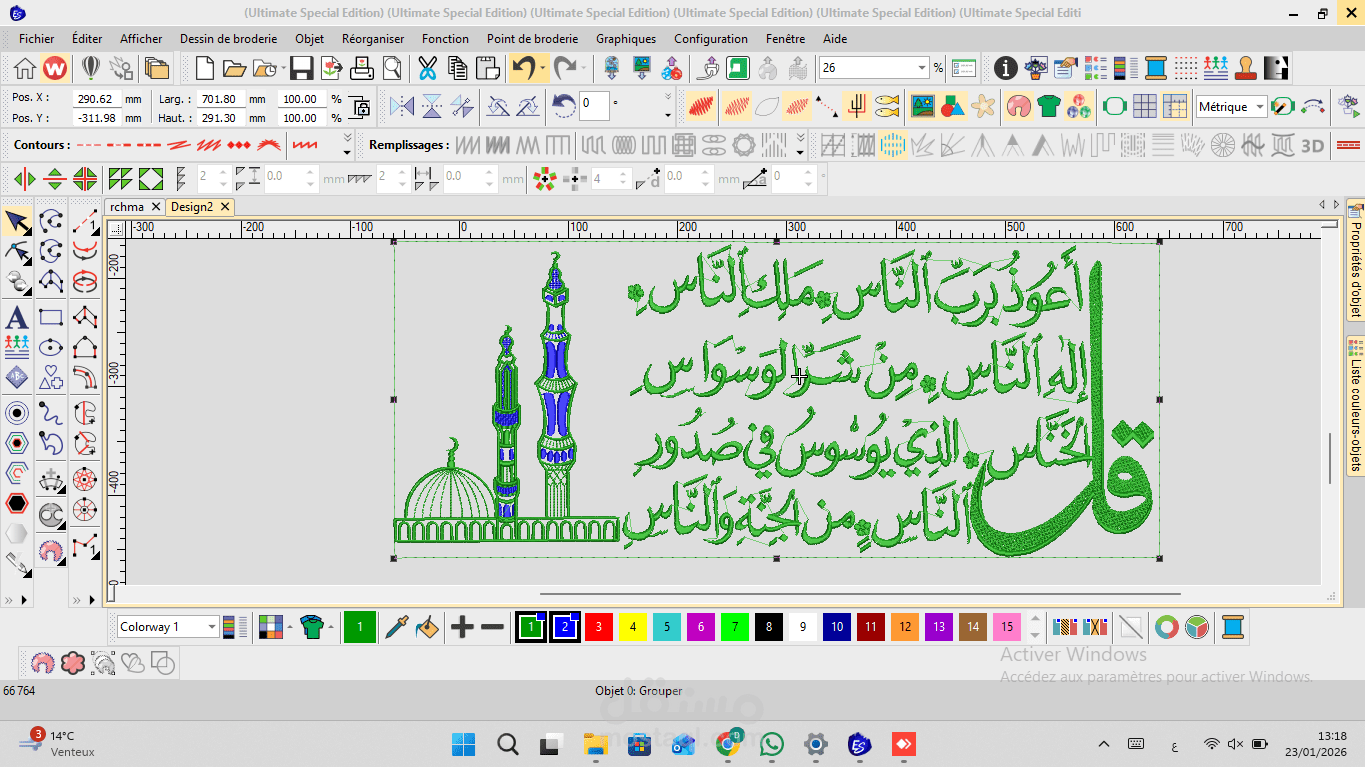Close the Design2 tab
The height and width of the screenshot is (767, 1365).
(x=225, y=207)
